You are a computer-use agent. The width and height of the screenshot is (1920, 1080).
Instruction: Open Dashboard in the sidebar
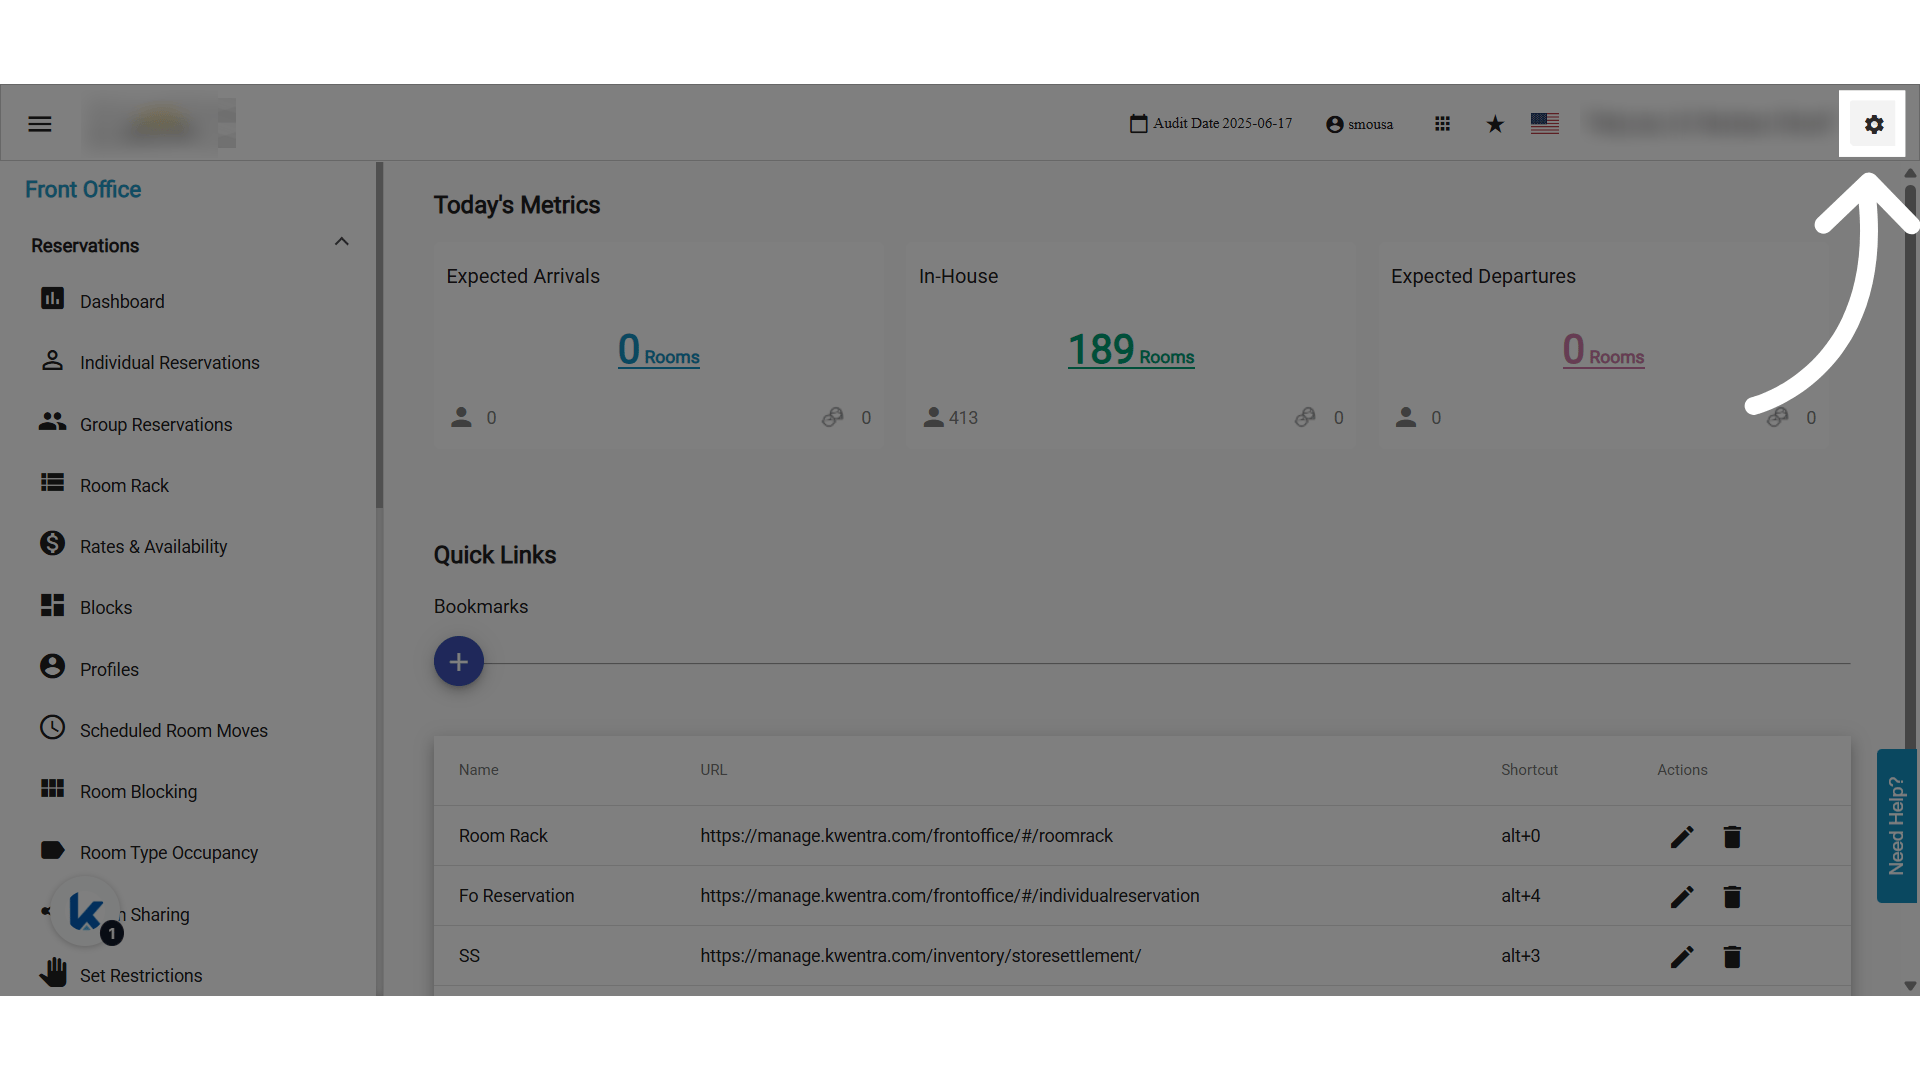[122, 301]
